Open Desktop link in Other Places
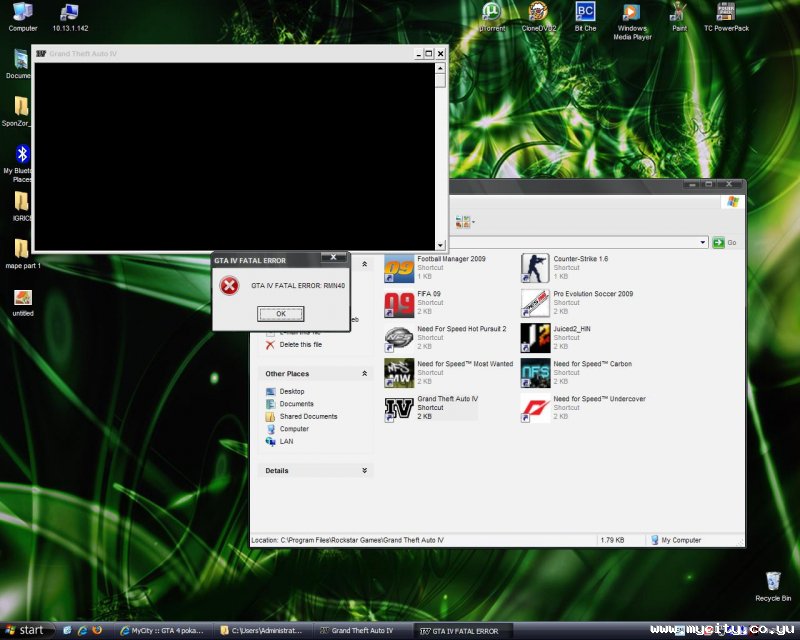 click(x=292, y=392)
